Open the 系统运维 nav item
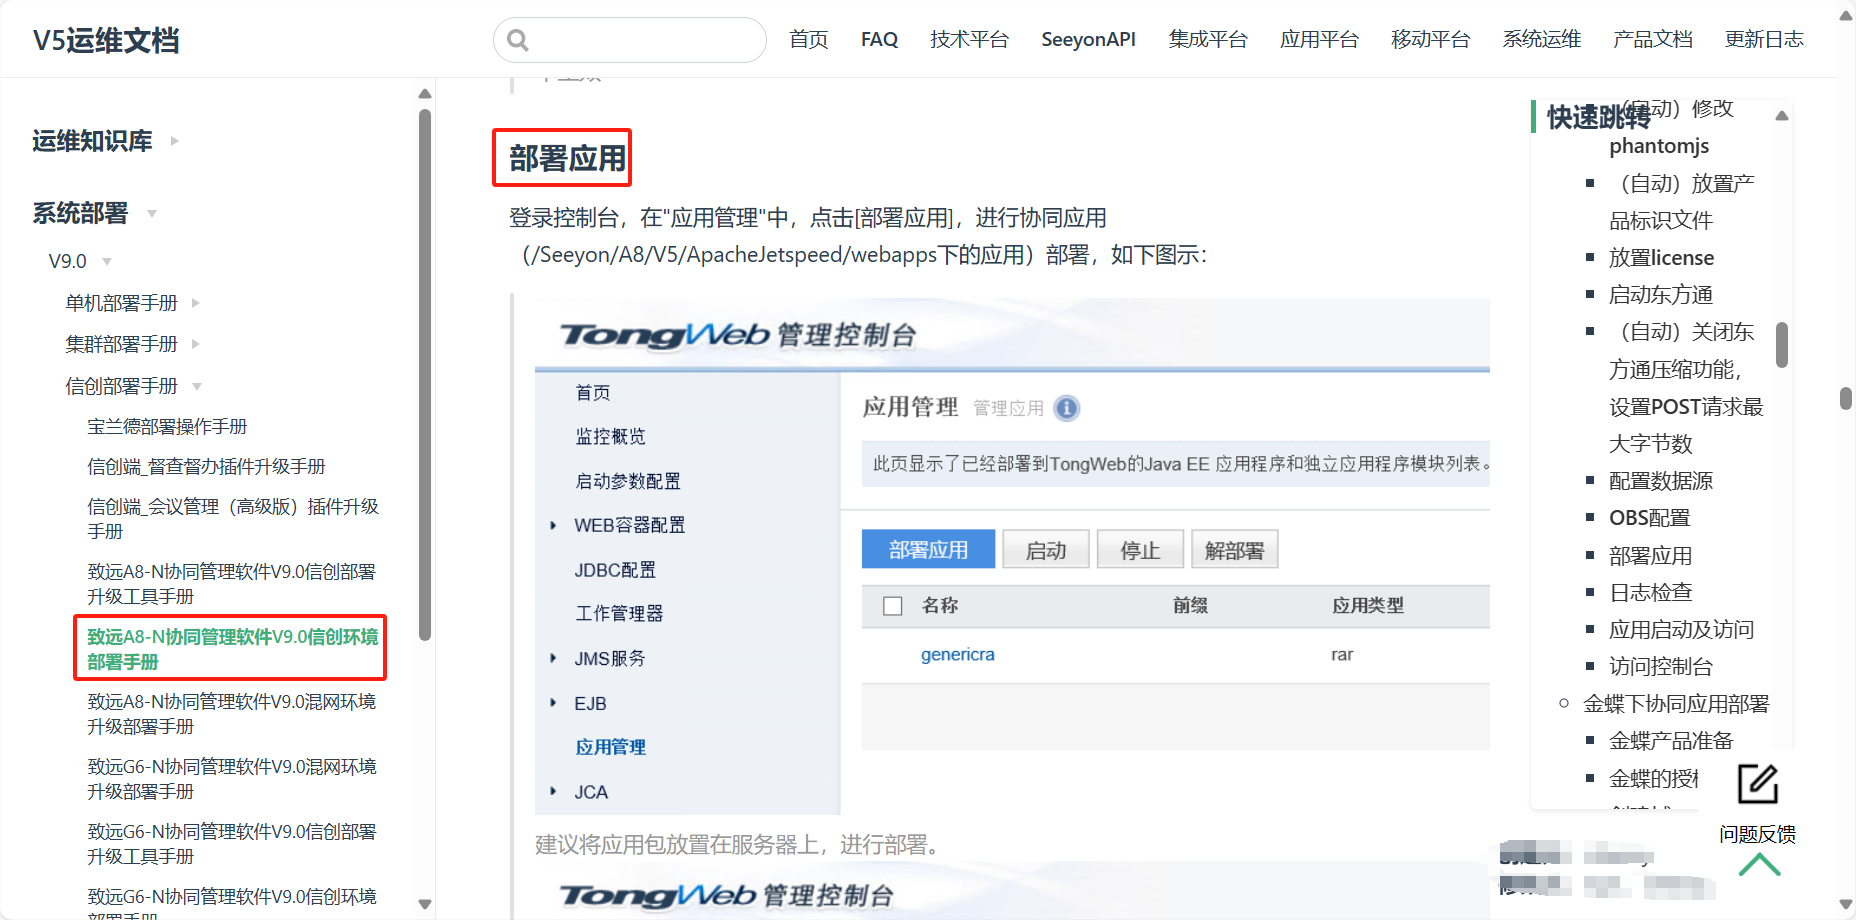1856x920 pixels. tap(1541, 39)
